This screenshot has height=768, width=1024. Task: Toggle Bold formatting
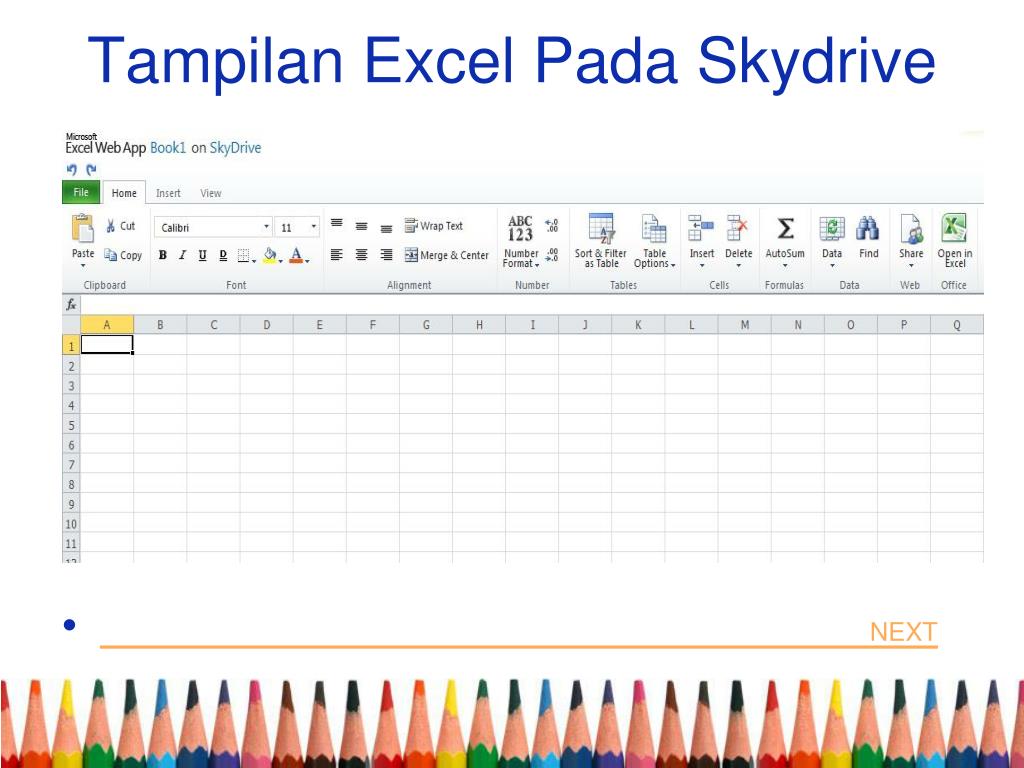point(163,255)
